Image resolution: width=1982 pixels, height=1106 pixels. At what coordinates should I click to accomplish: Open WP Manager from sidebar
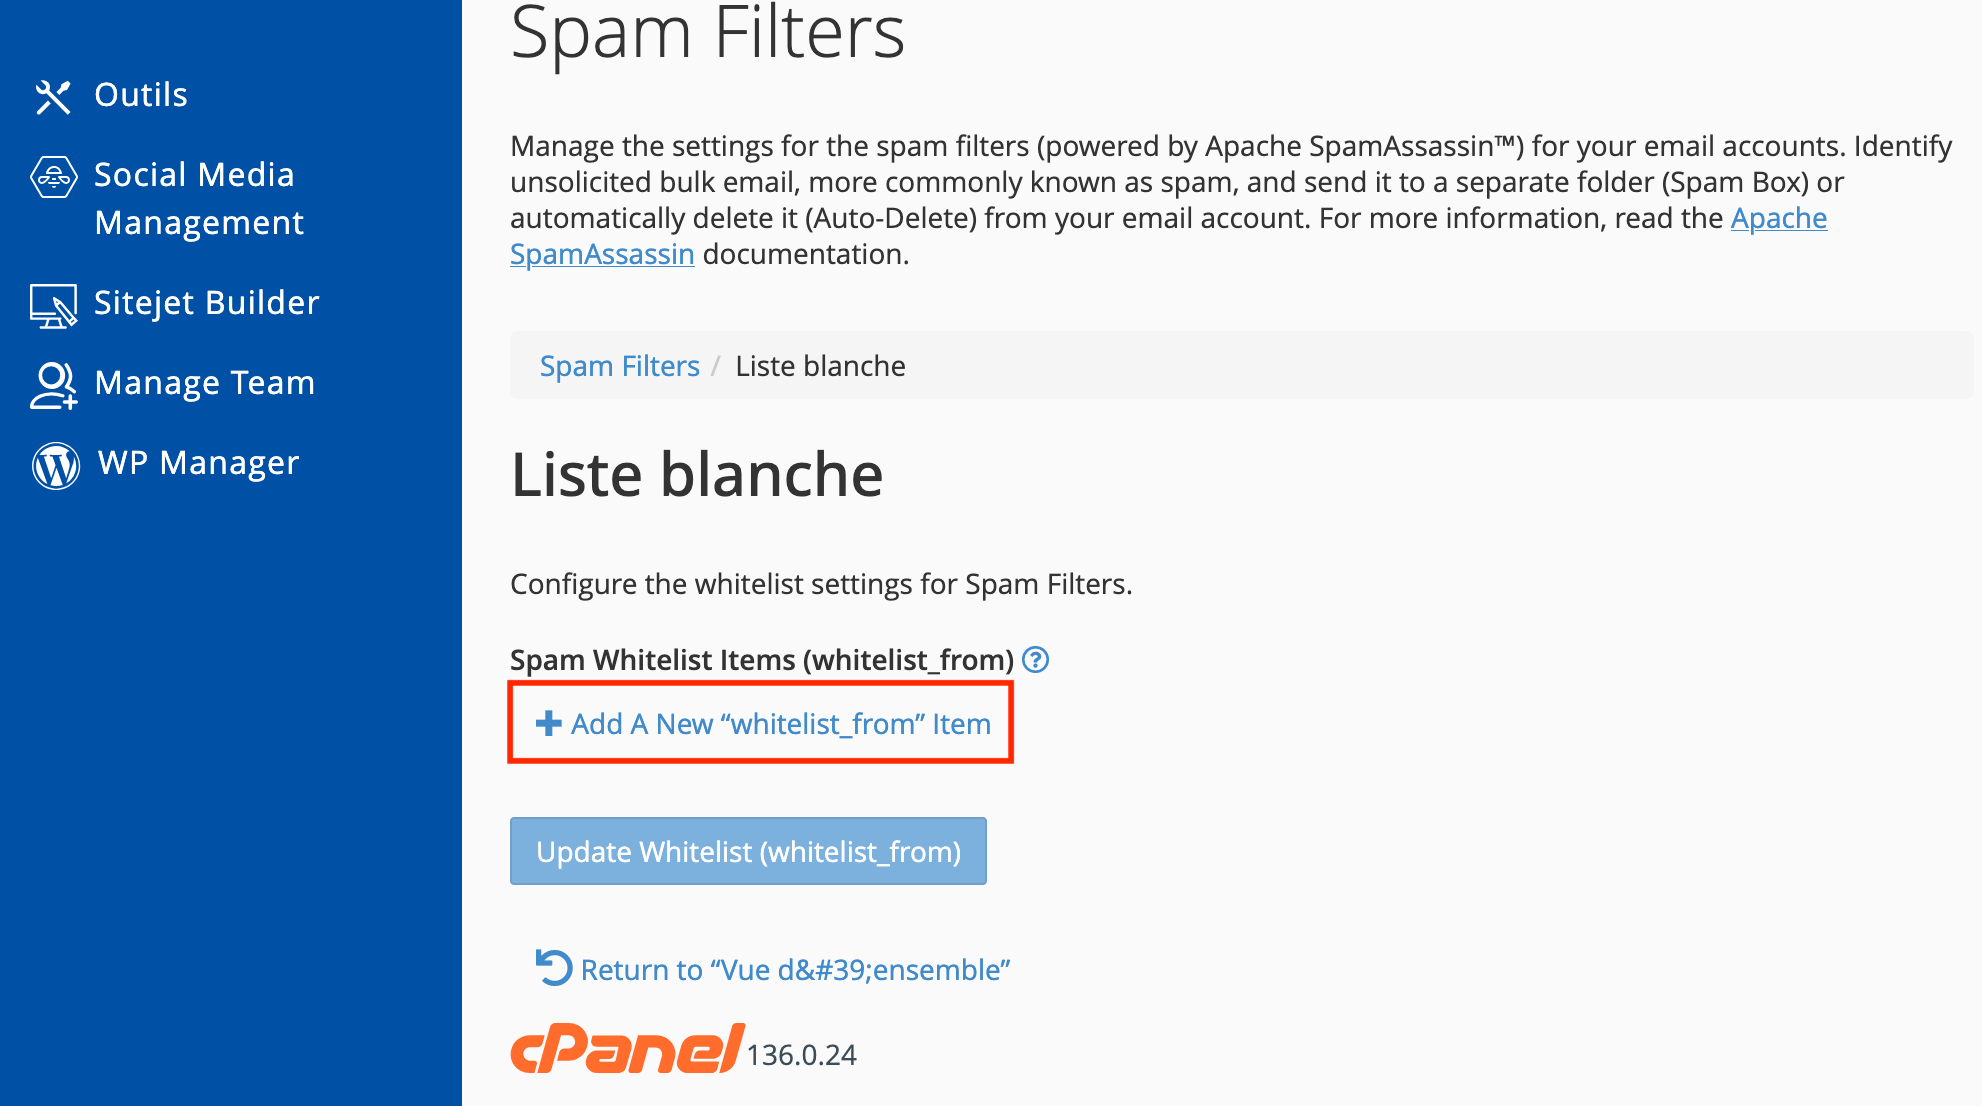[198, 463]
